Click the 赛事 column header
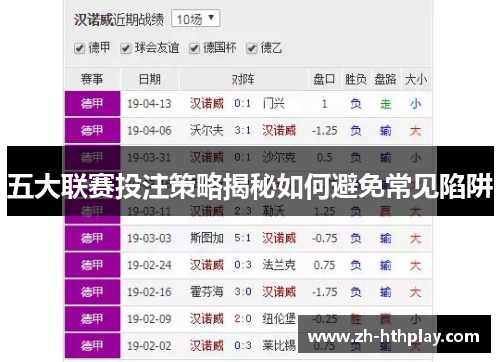 [92, 79]
